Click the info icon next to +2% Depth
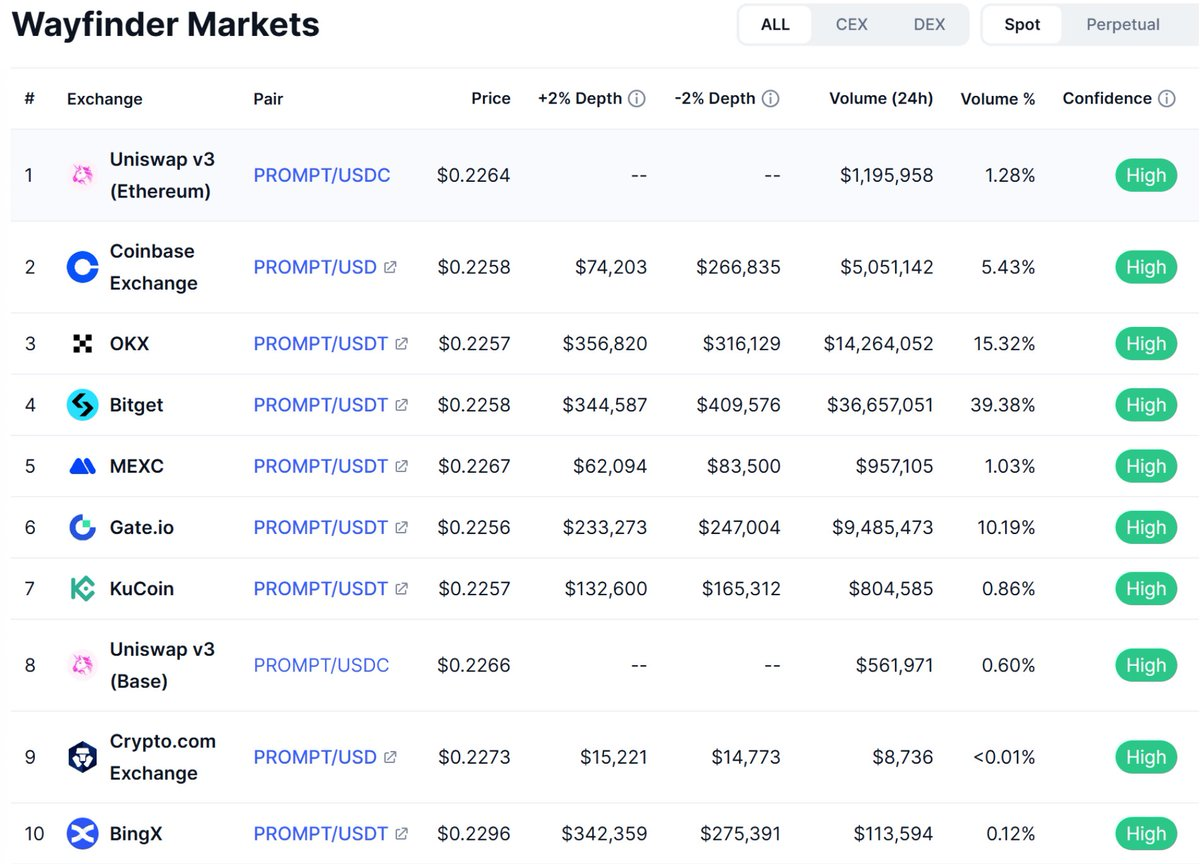This screenshot has height=864, width=1200. 637,99
